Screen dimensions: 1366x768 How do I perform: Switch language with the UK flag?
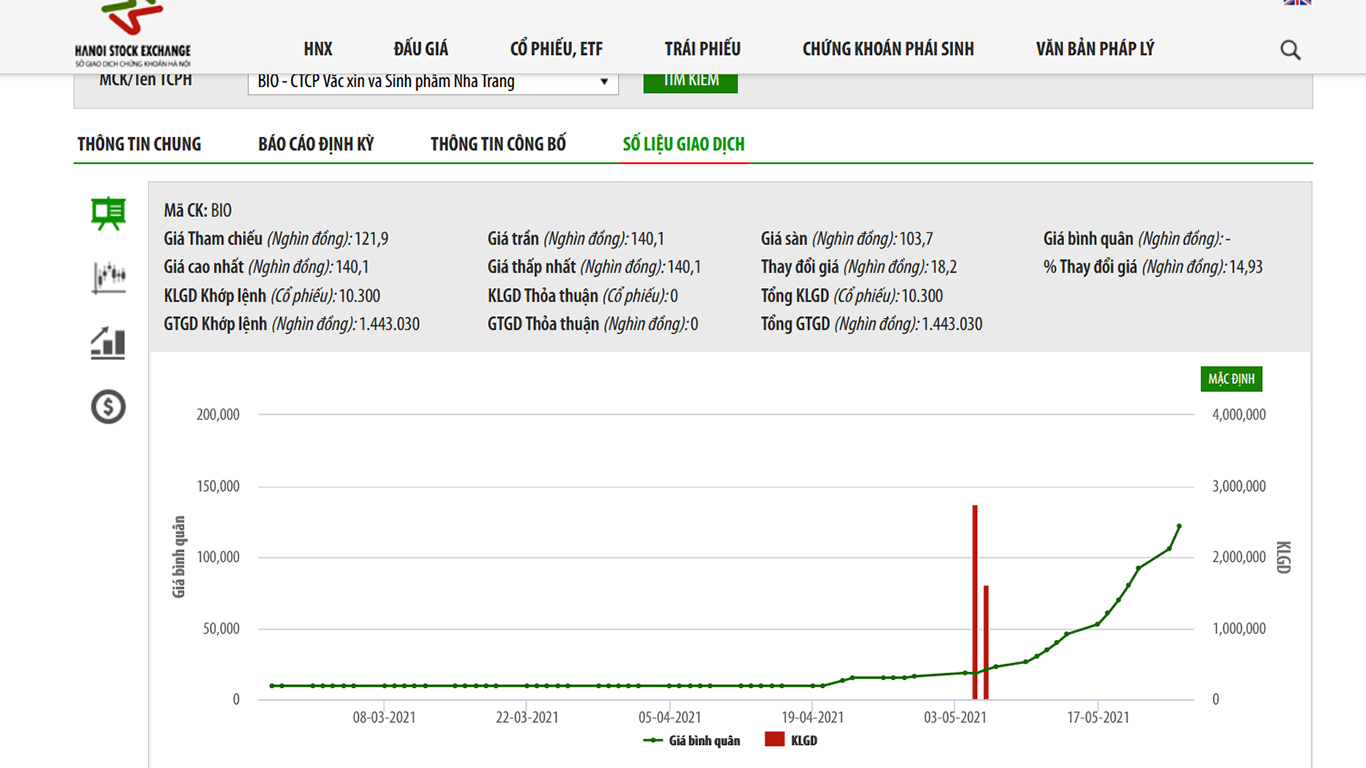(1297, 3)
